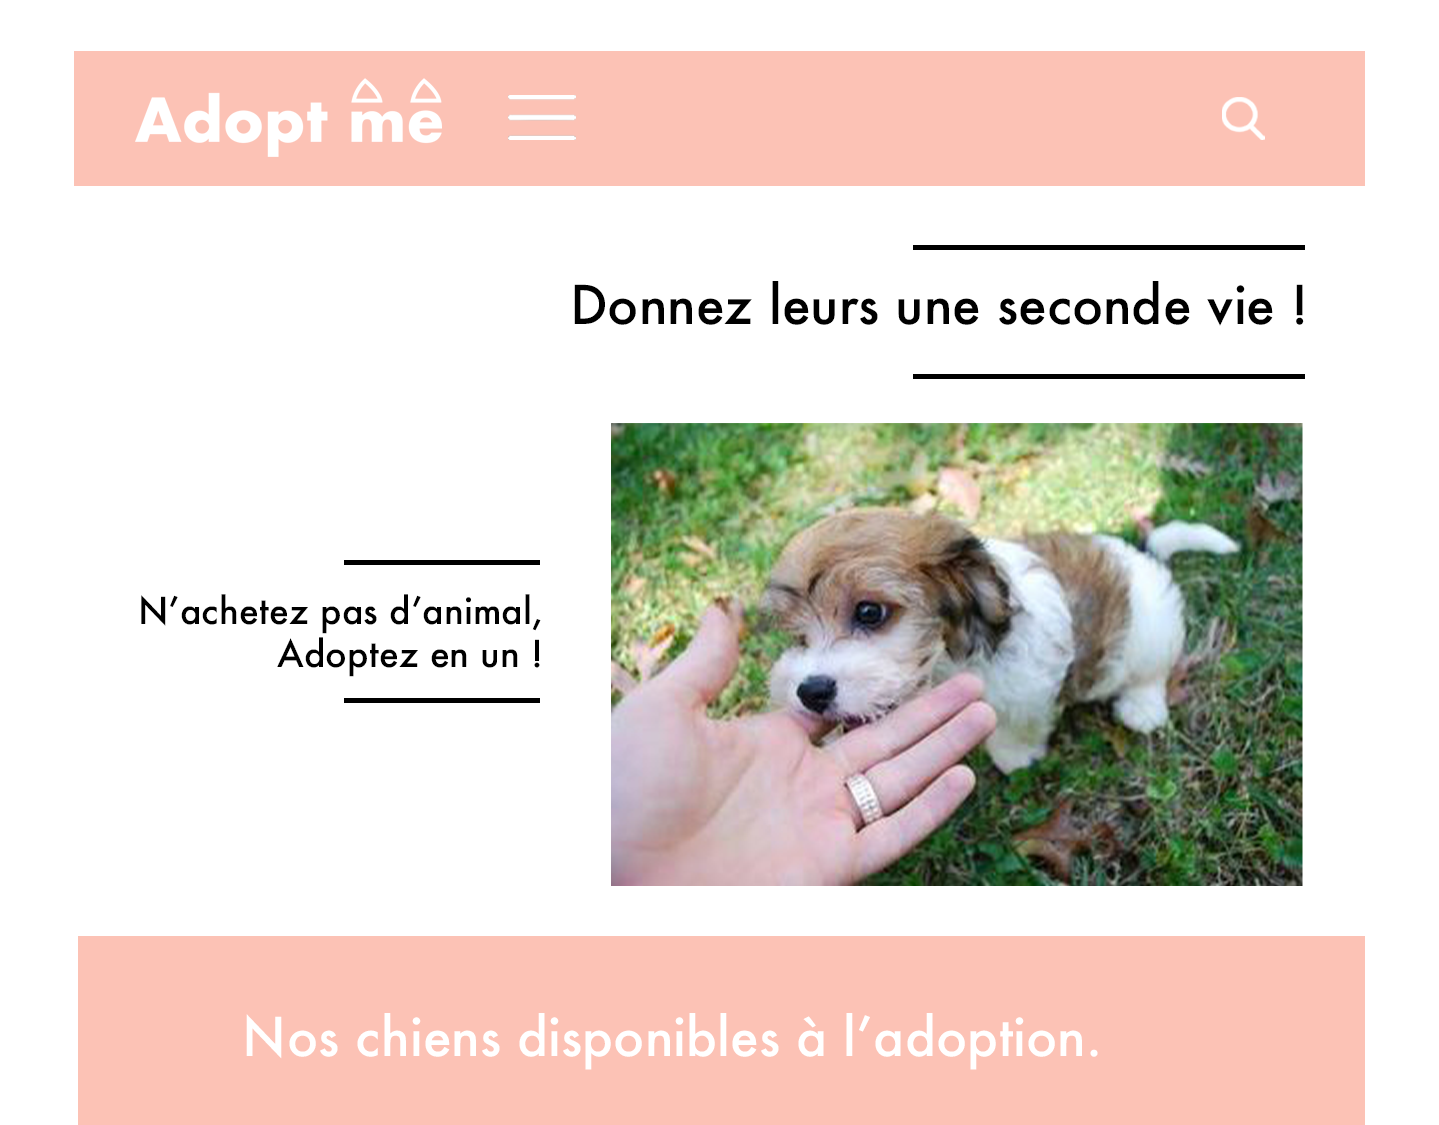Open the puppy photo
This screenshot has width=1439, height=1125.
pyautogui.click(x=956, y=654)
